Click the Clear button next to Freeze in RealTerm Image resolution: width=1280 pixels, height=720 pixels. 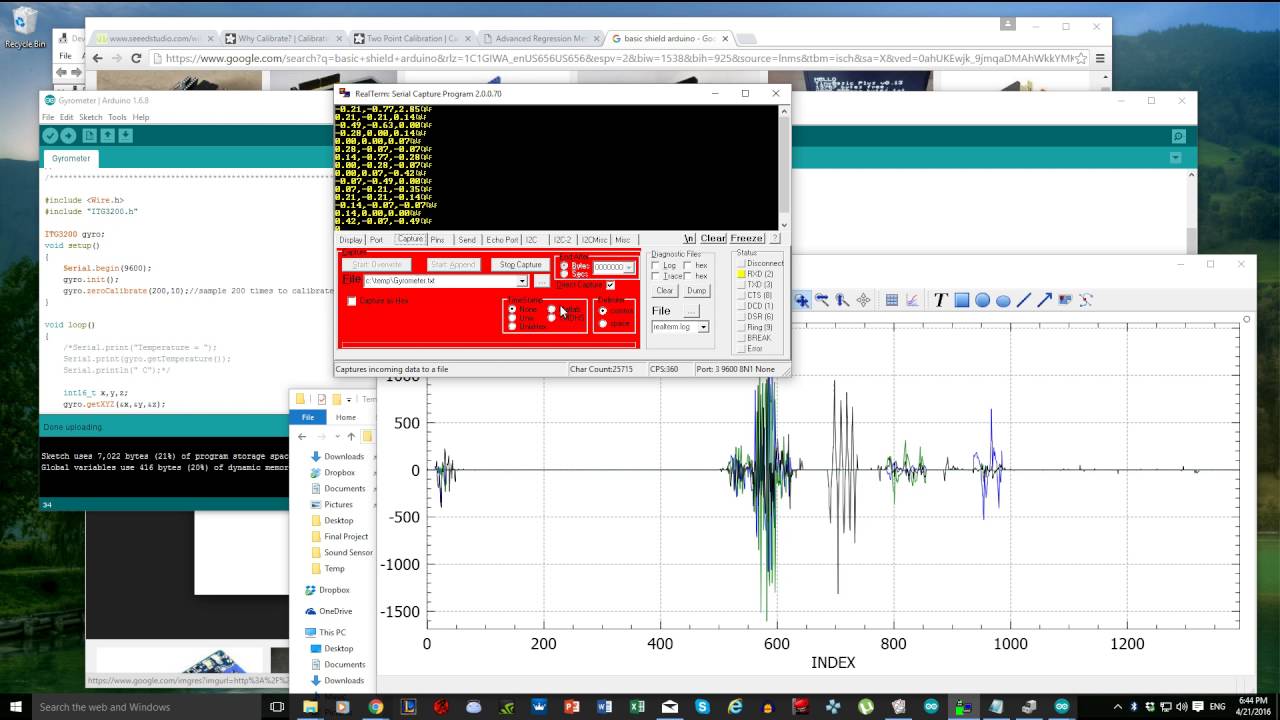point(713,239)
